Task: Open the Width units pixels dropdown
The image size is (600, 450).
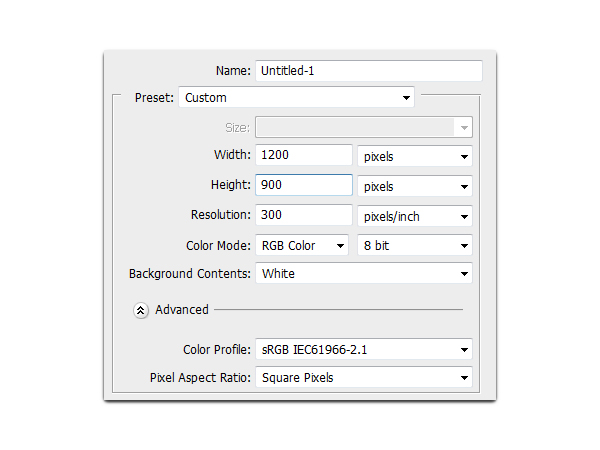Action: 415,156
